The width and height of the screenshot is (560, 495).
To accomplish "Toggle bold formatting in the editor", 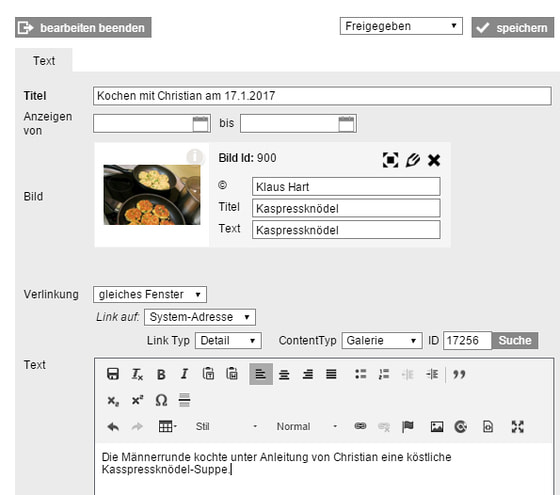I will coord(161,374).
